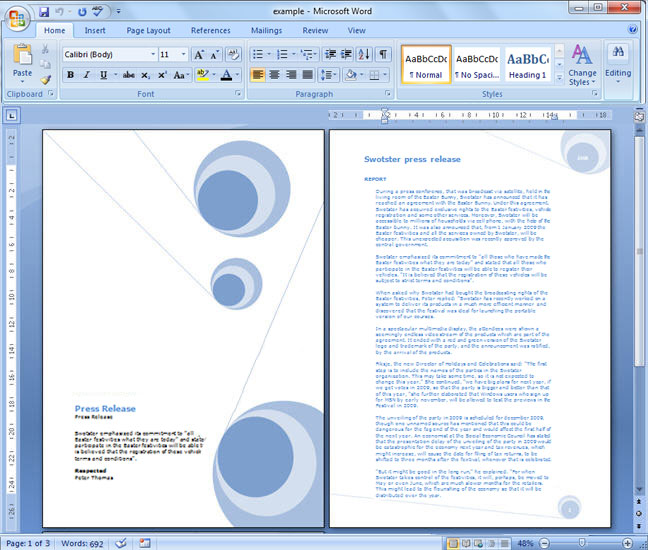Enable Center alignment
Viewport: 648px width, 550px height.
coord(274,75)
